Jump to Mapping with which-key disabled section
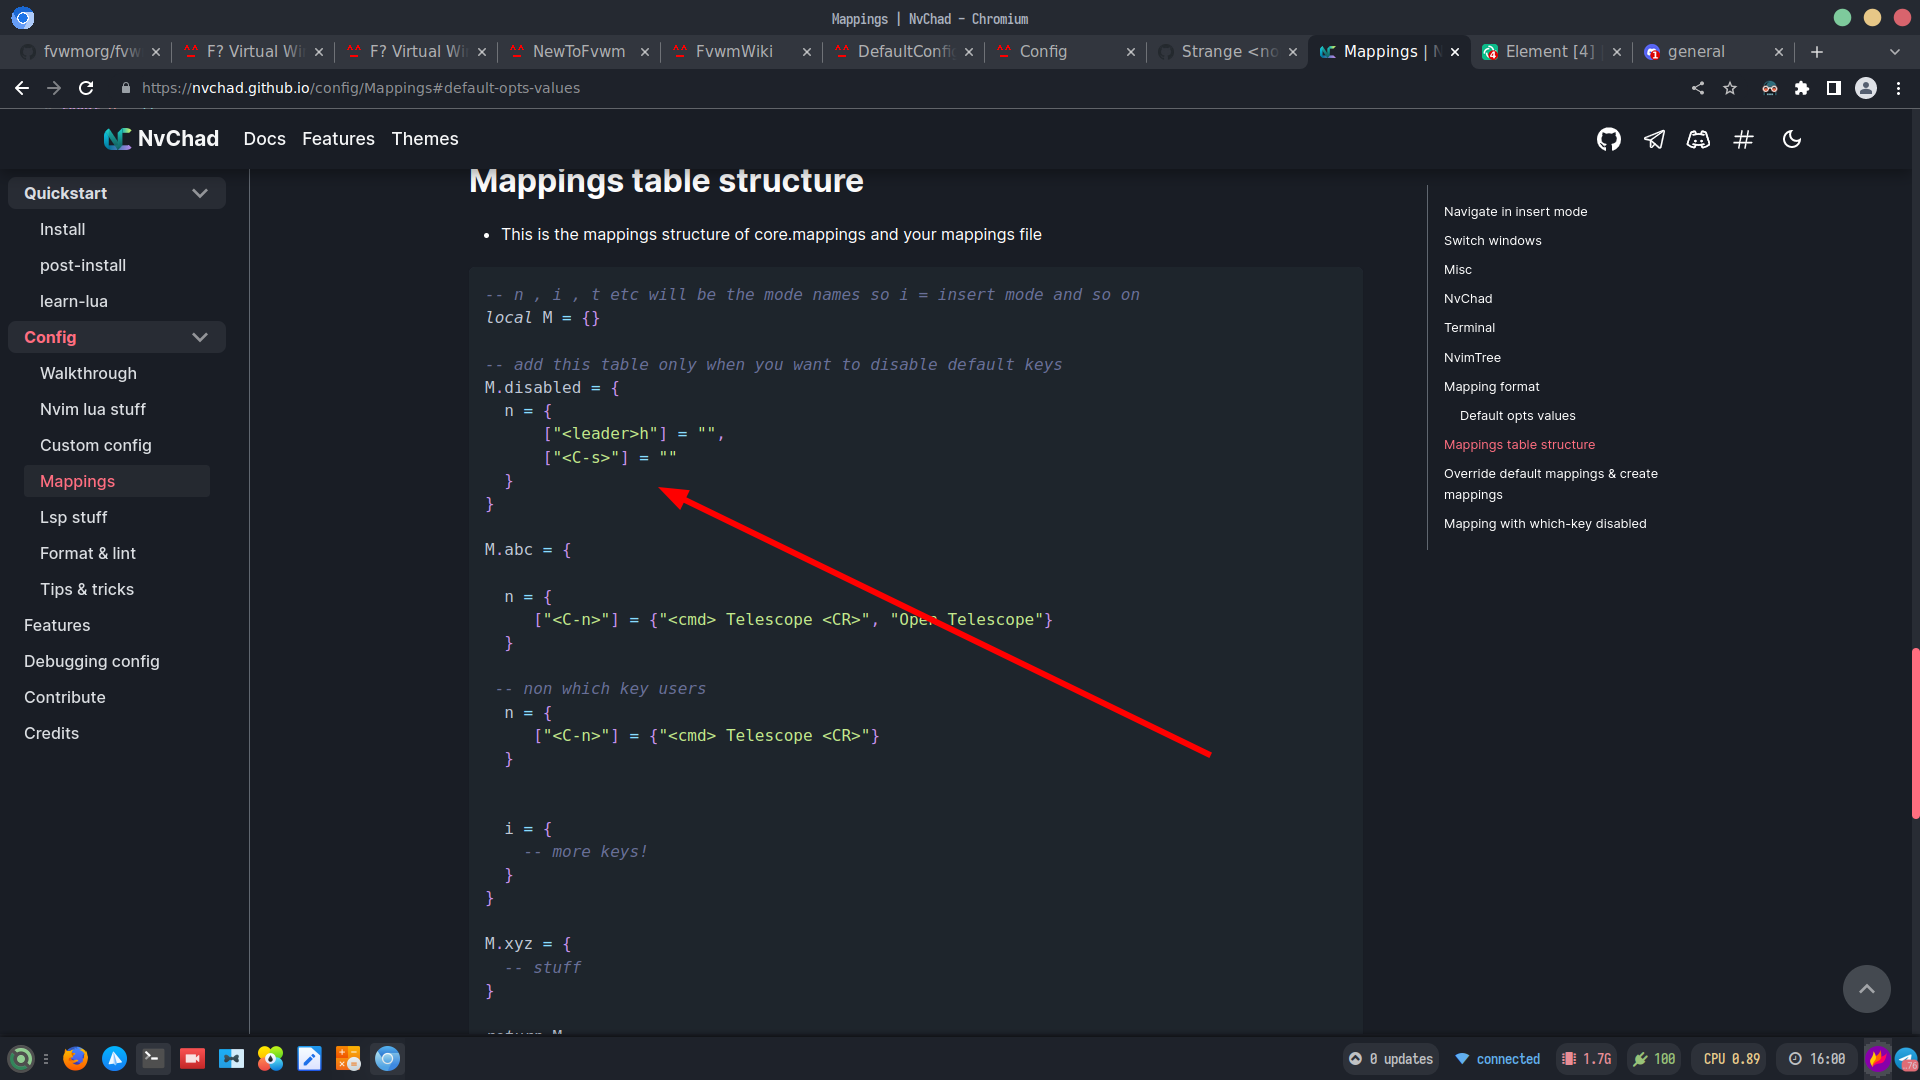This screenshot has width=1920, height=1080. coord(1545,524)
